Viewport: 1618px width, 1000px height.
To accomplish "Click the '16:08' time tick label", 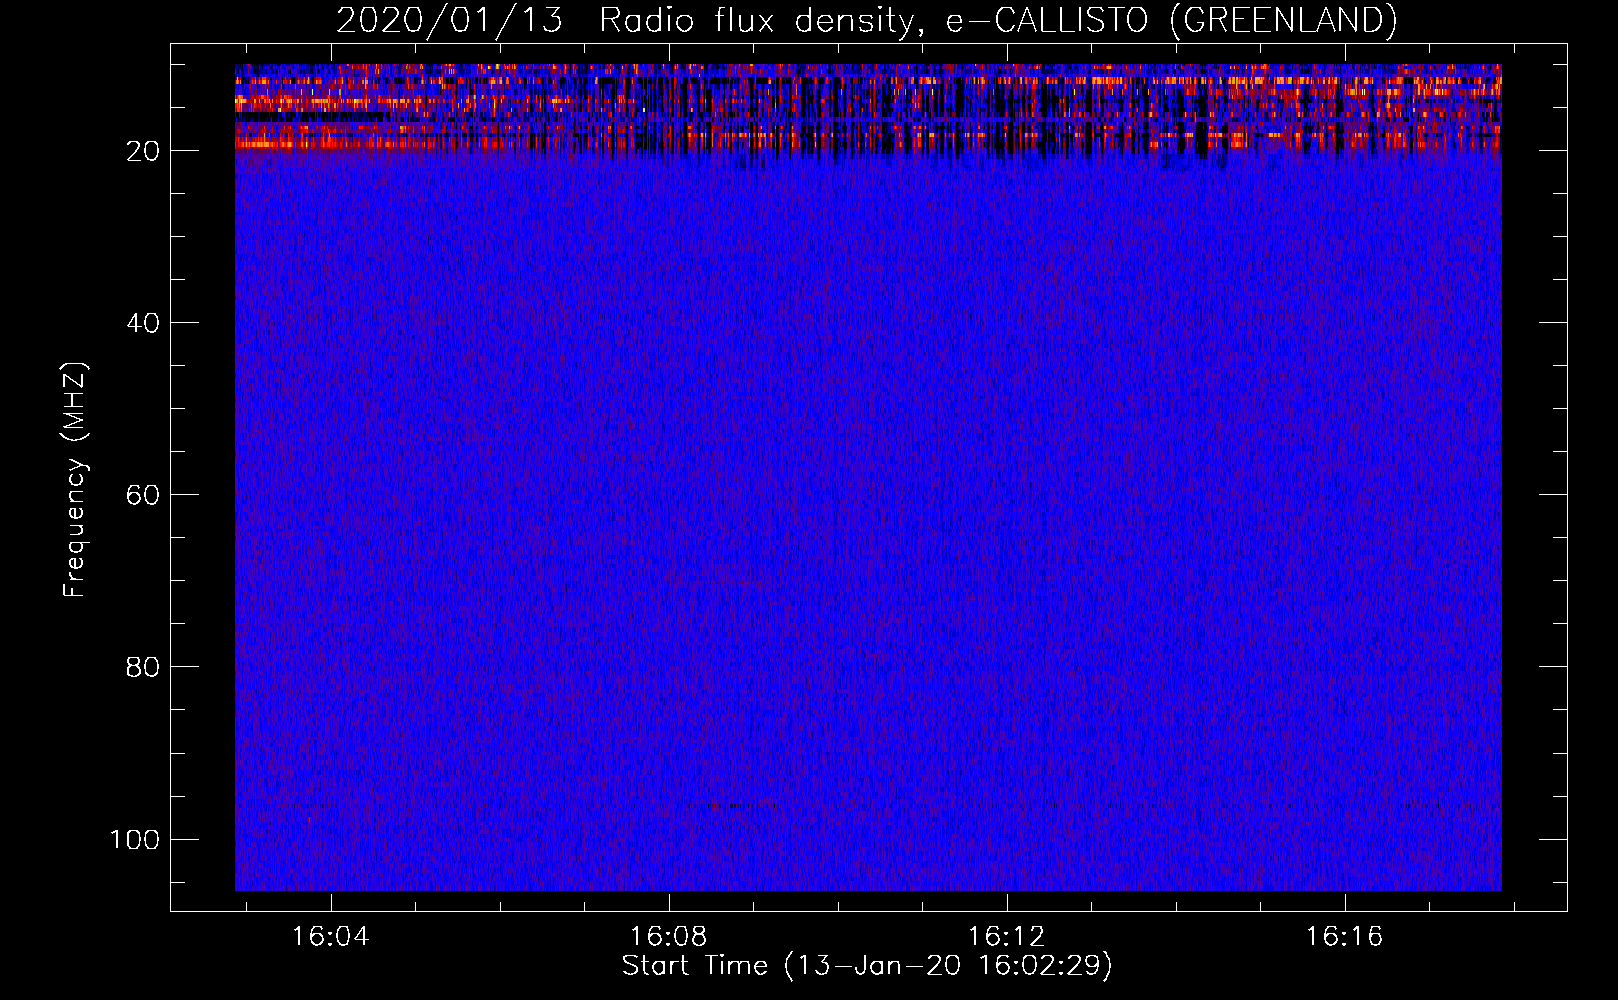I will [x=668, y=937].
